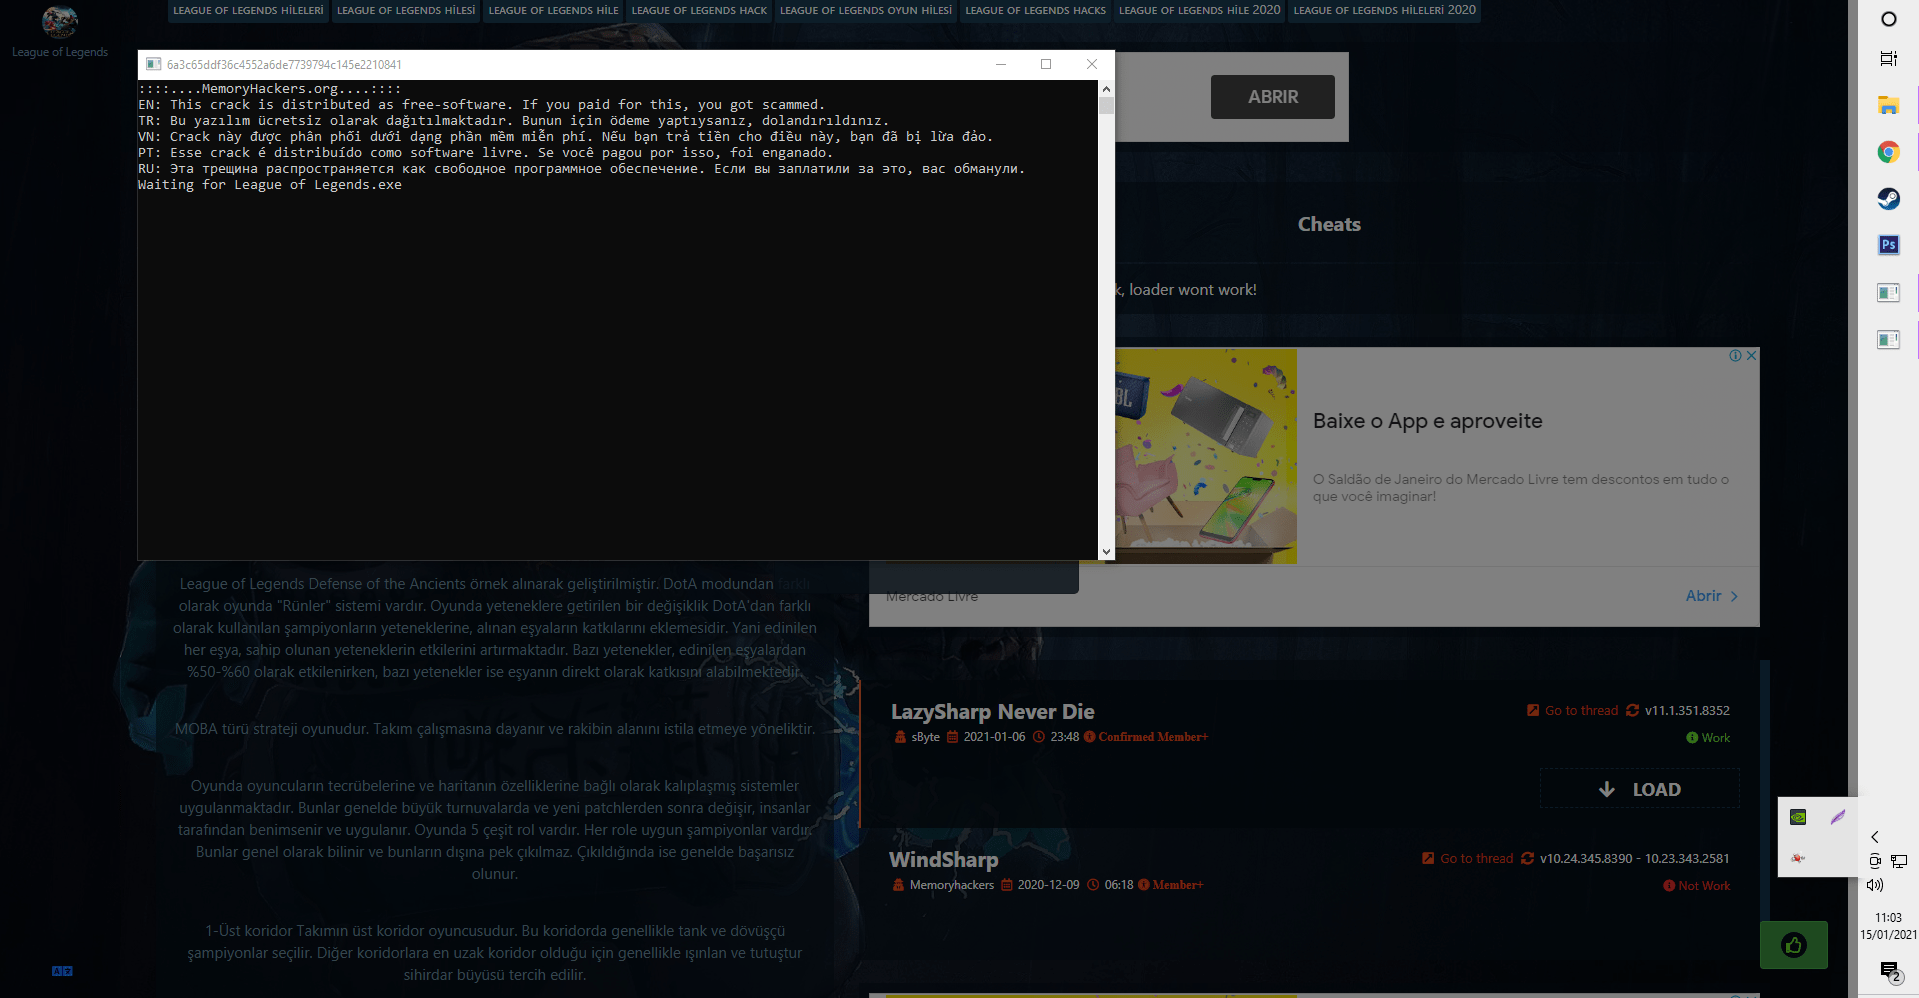Select second console app taskbar icon

1888,339
